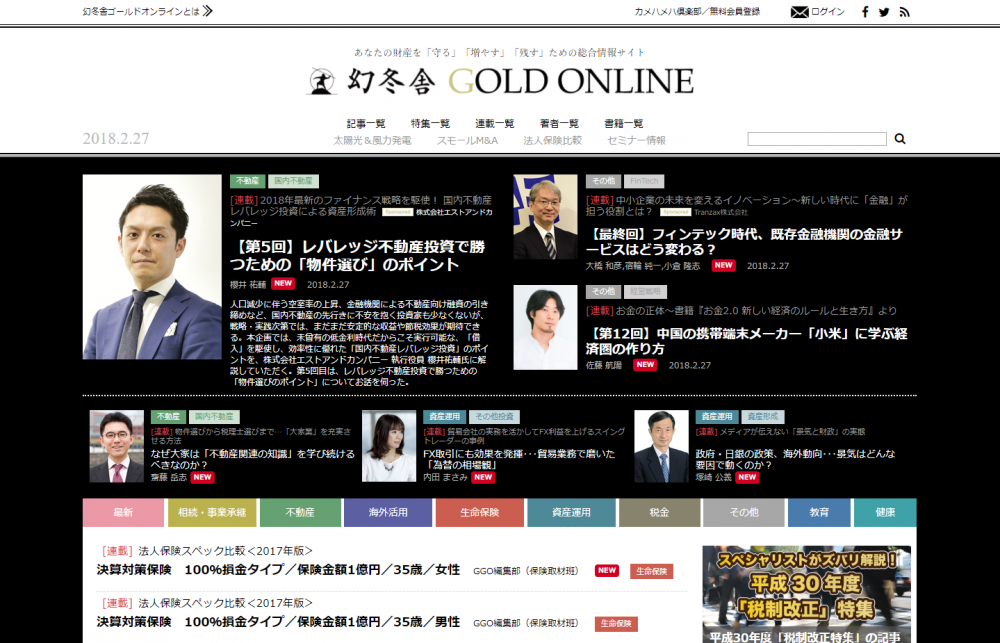Open 決算対策保険 35歳／男性 article
Viewport: 1000px width, 643px height.
(x=279, y=622)
